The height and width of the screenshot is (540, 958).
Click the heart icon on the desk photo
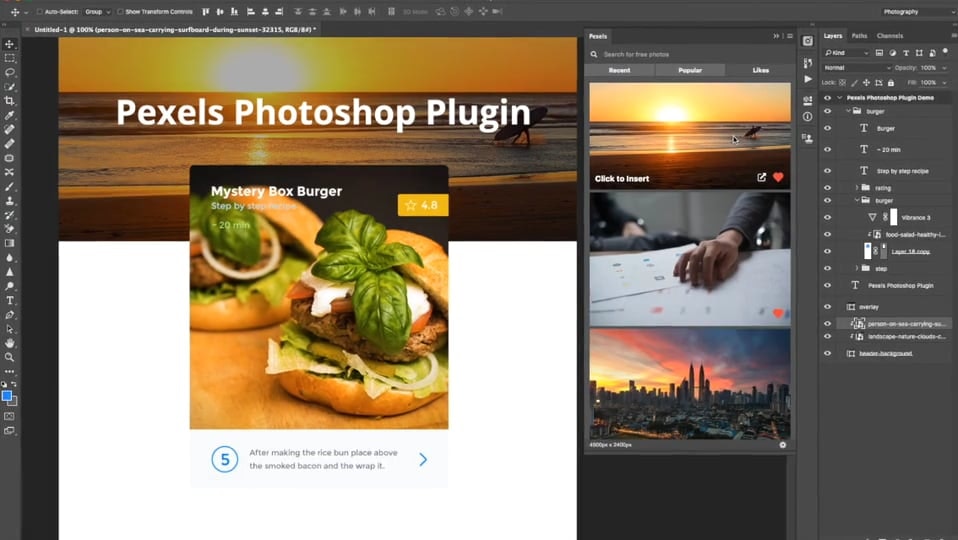coord(778,313)
